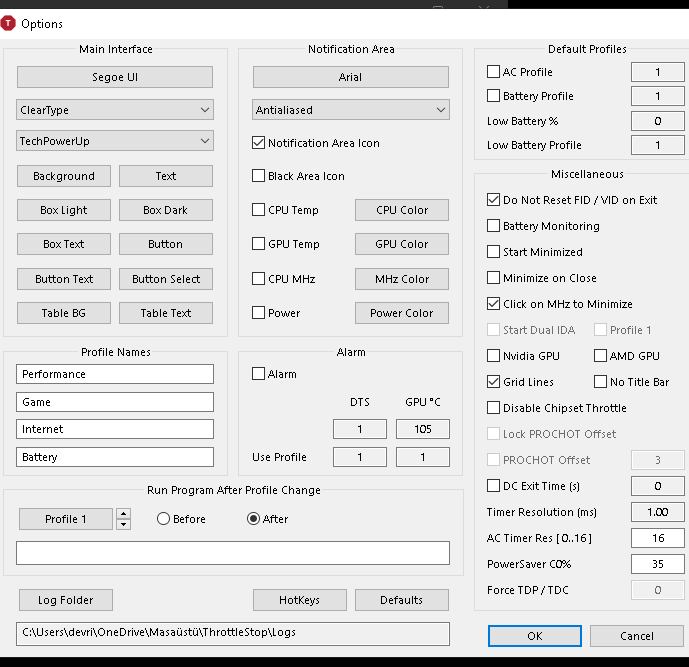Set the Table BG color
Image resolution: width=689 pixels, height=667 pixels.
click(x=64, y=313)
